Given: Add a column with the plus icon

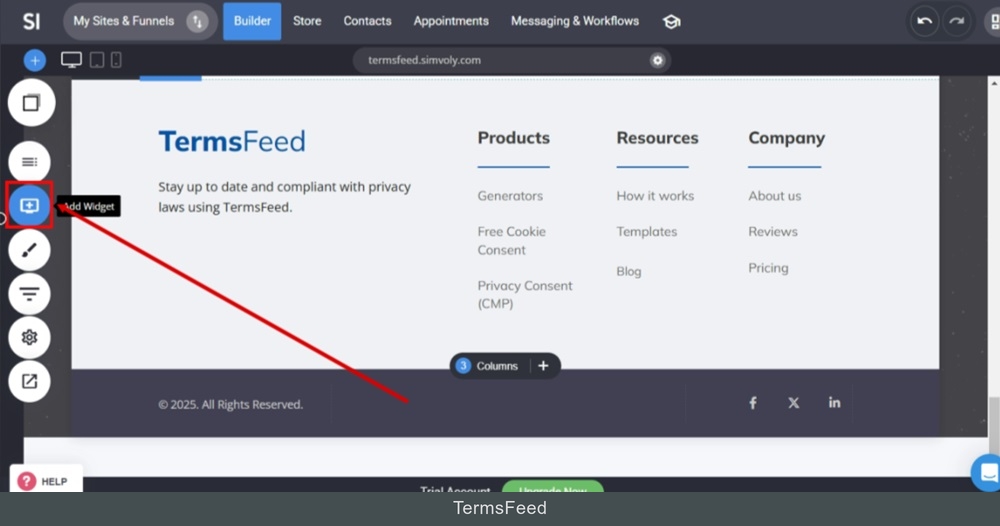Looking at the screenshot, I should tap(543, 366).
